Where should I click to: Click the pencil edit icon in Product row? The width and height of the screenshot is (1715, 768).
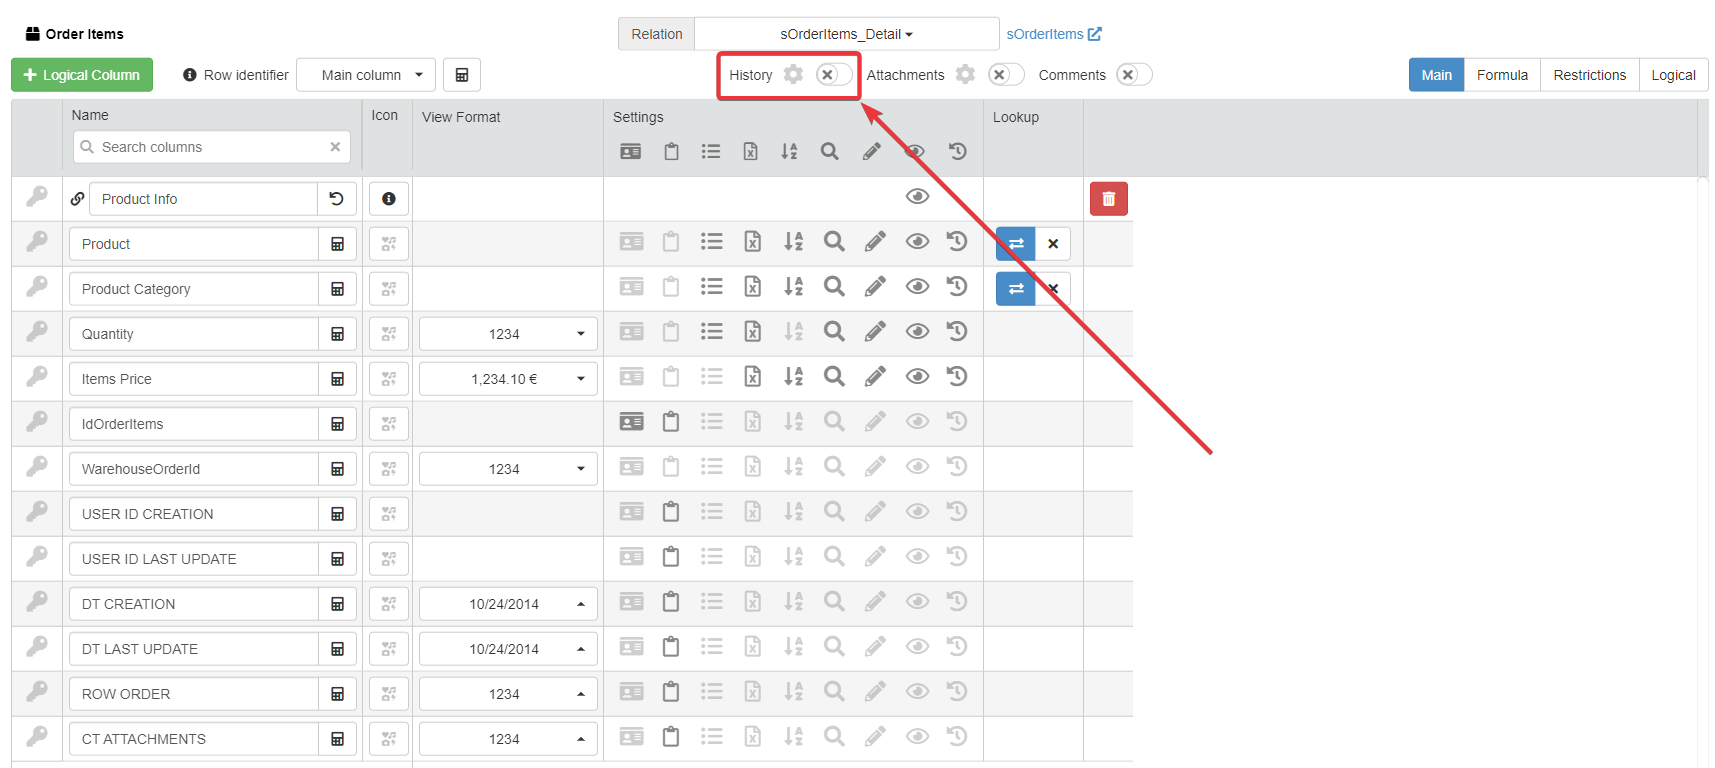[875, 242]
